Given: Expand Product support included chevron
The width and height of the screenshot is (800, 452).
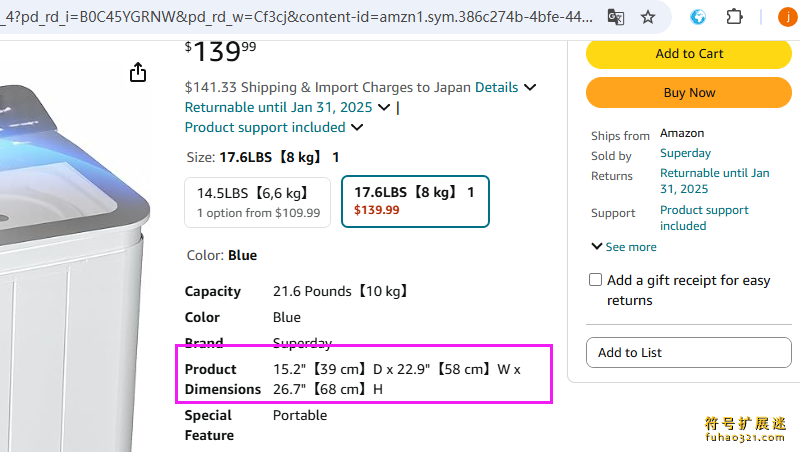Looking at the screenshot, I should [x=357, y=127].
